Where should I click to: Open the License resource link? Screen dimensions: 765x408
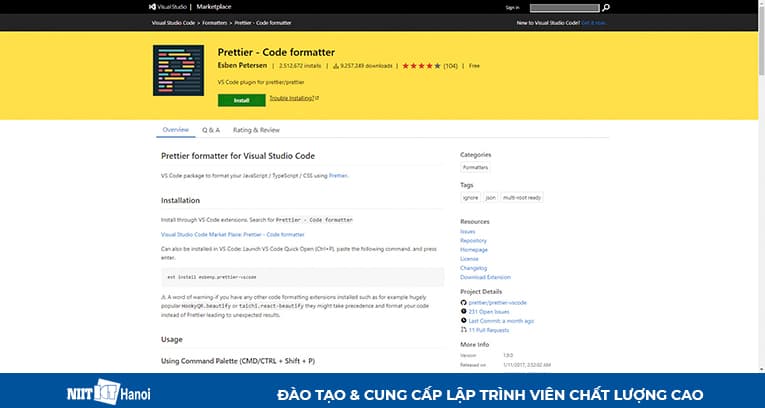(469, 259)
